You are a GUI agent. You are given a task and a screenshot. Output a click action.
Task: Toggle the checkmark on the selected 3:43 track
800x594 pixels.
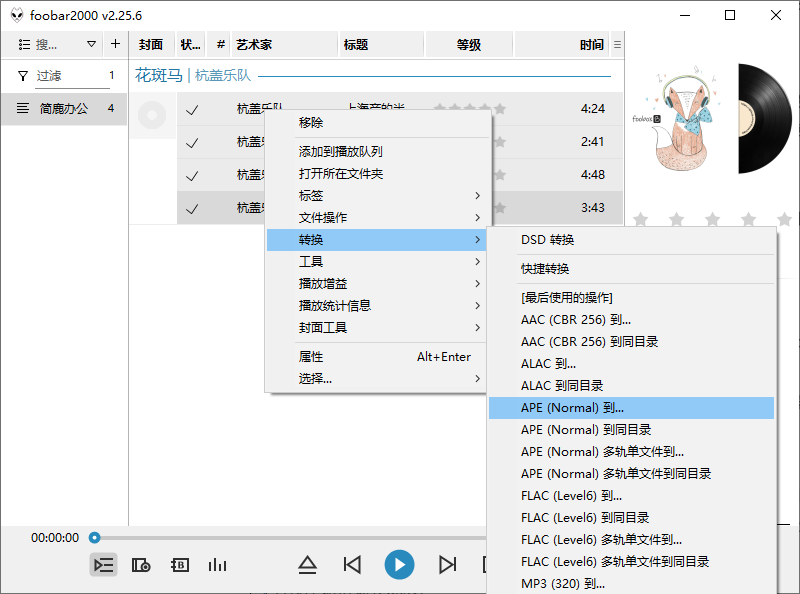(x=192, y=207)
